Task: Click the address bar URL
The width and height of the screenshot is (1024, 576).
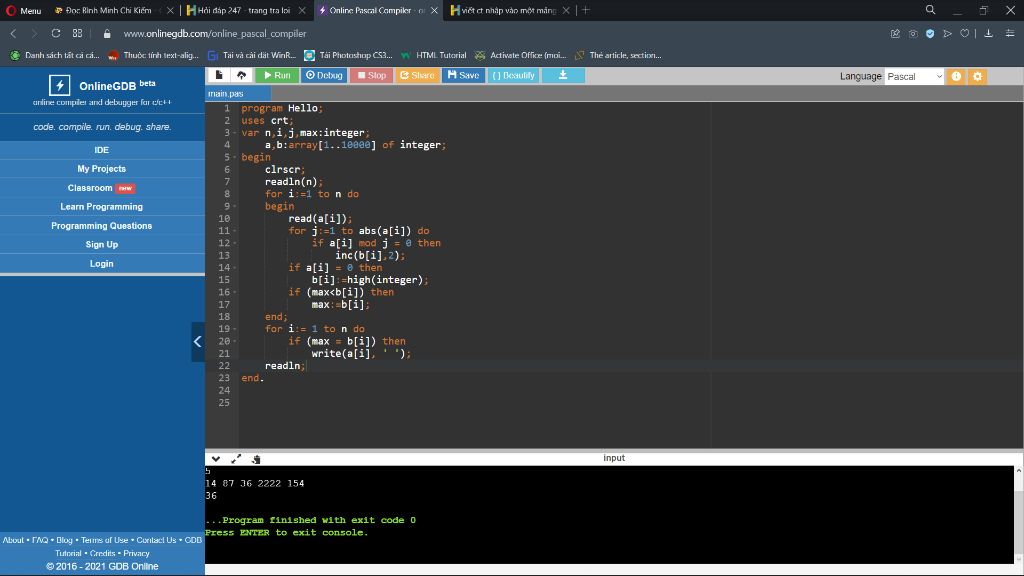Action: (215, 34)
